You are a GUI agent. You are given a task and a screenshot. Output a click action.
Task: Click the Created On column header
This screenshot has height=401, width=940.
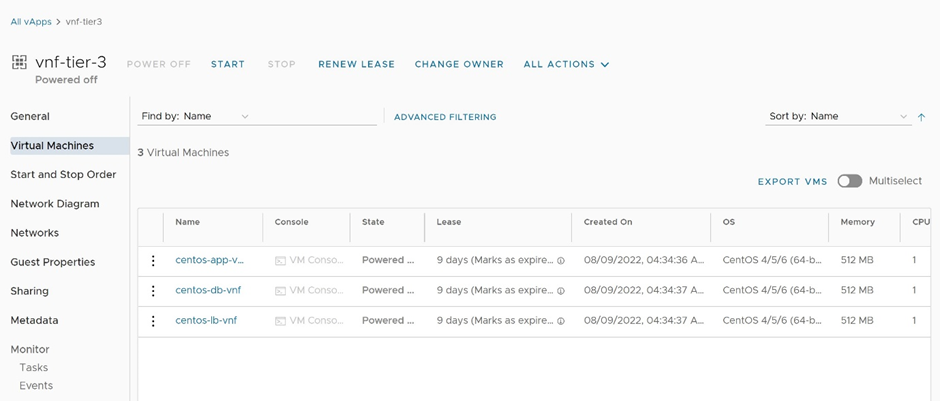608,222
